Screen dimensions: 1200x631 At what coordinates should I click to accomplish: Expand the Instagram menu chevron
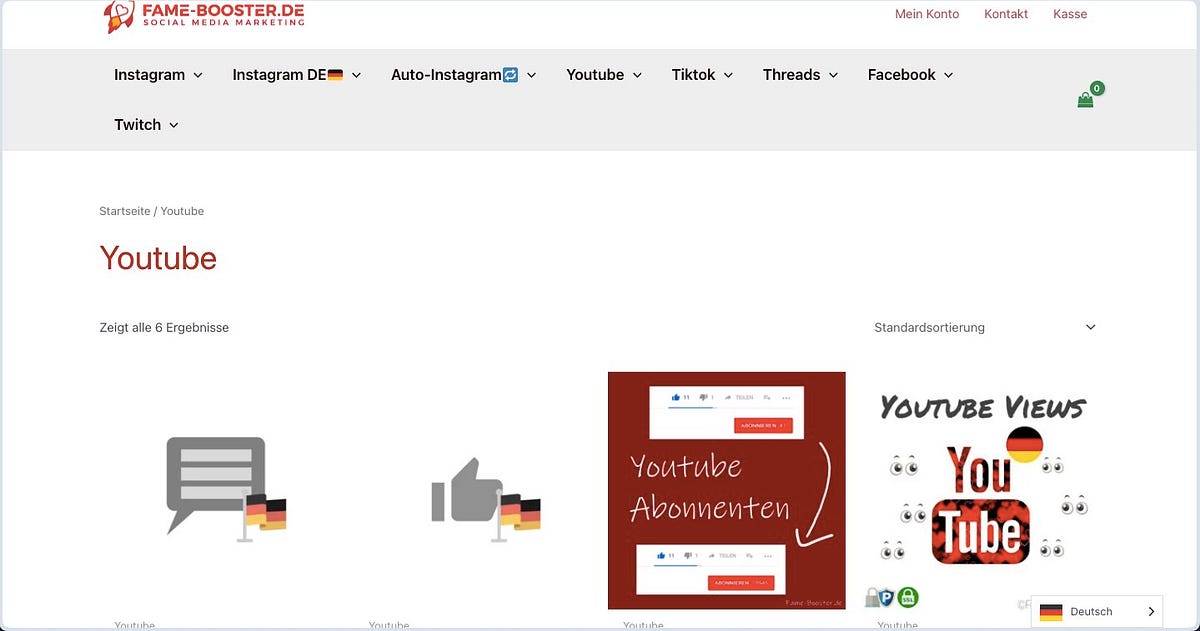tap(198, 75)
